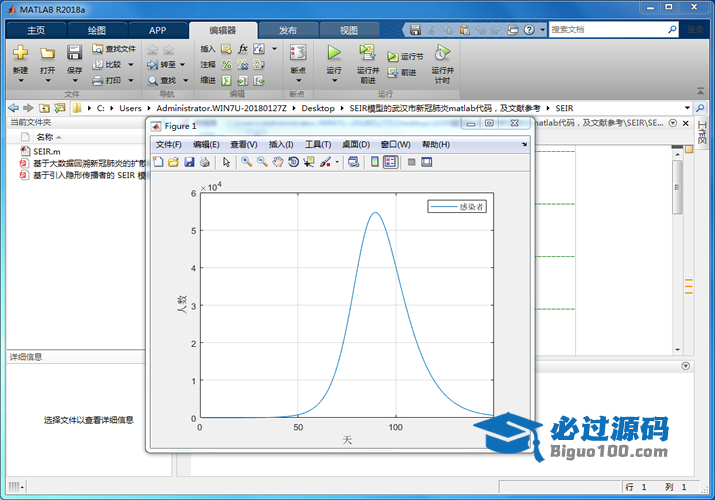Open Figure 1 查看(V) menu
Viewport: 715px width, 500px height.
pyautogui.click(x=244, y=144)
